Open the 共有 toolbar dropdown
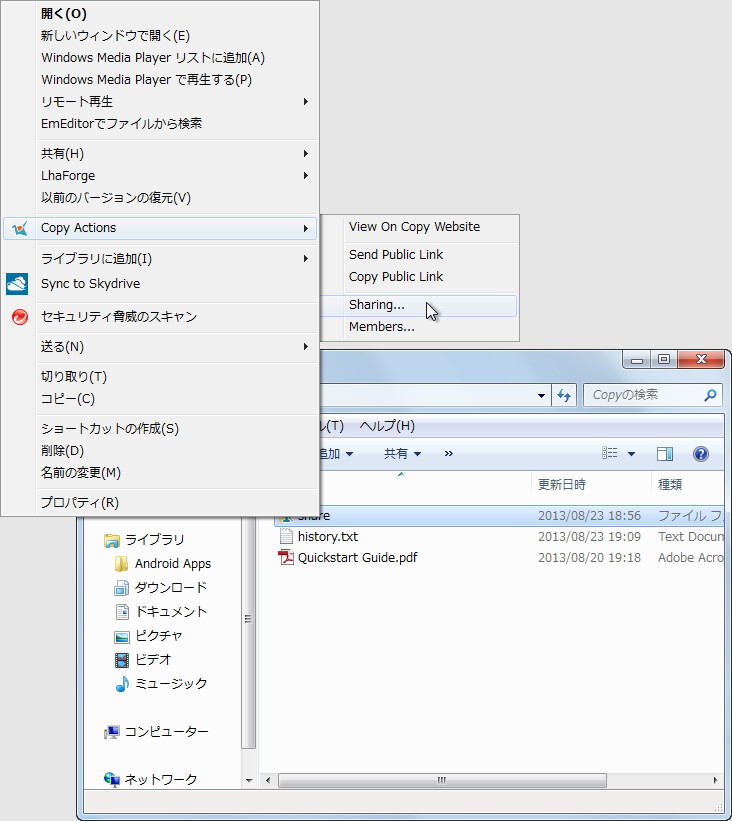The height and width of the screenshot is (821, 732). pos(402,453)
